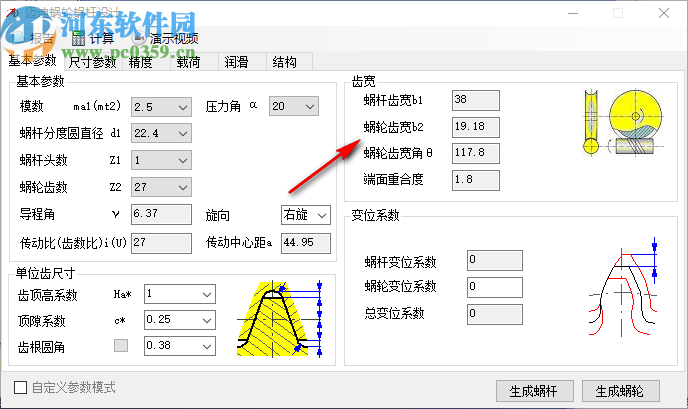Expand the 齿顶高系数 Ha* dropdown

tap(180, 294)
